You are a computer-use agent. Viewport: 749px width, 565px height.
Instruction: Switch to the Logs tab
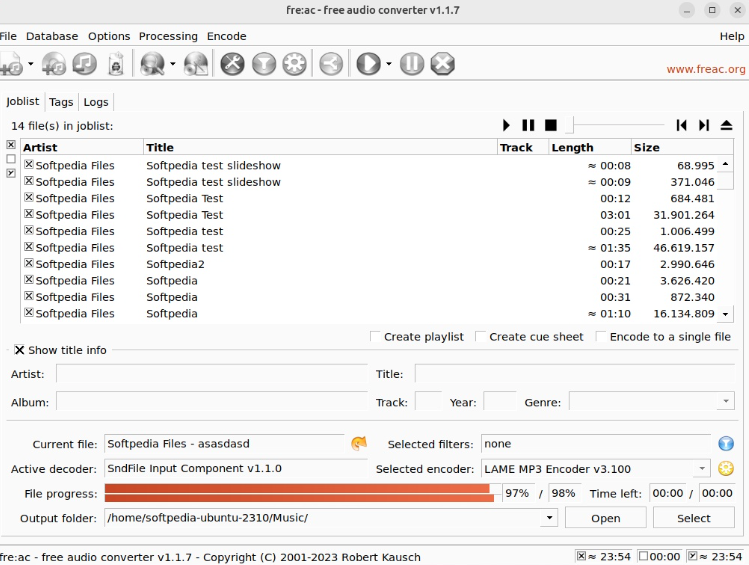click(x=96, y=102)
